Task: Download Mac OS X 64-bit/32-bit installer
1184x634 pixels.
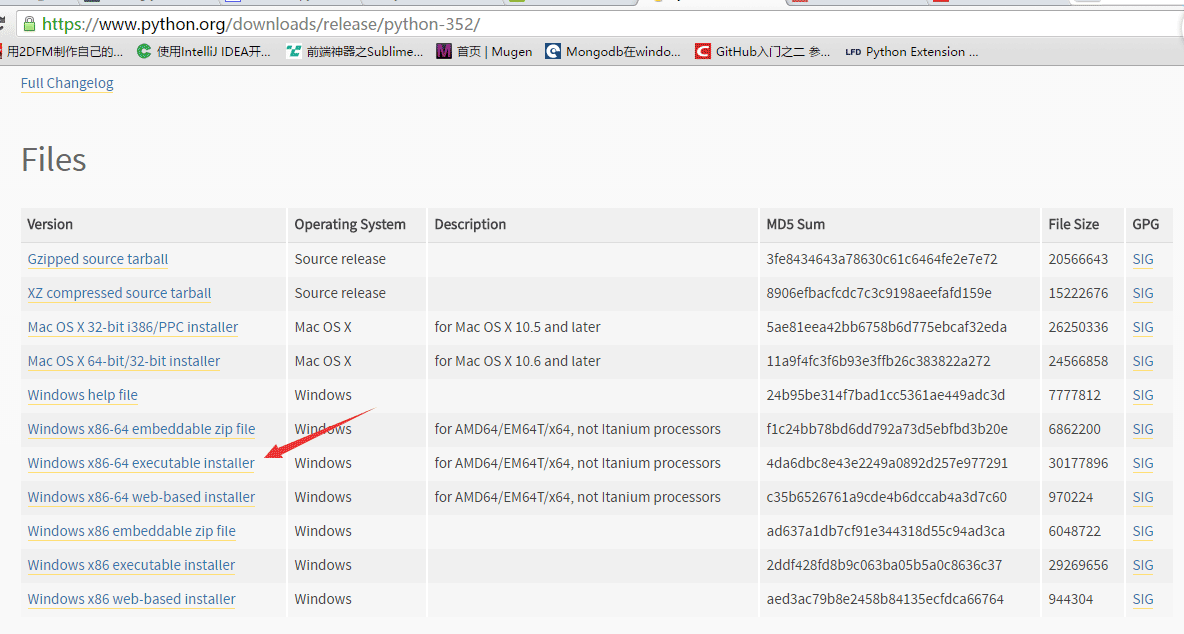Action: click(124, 361)
